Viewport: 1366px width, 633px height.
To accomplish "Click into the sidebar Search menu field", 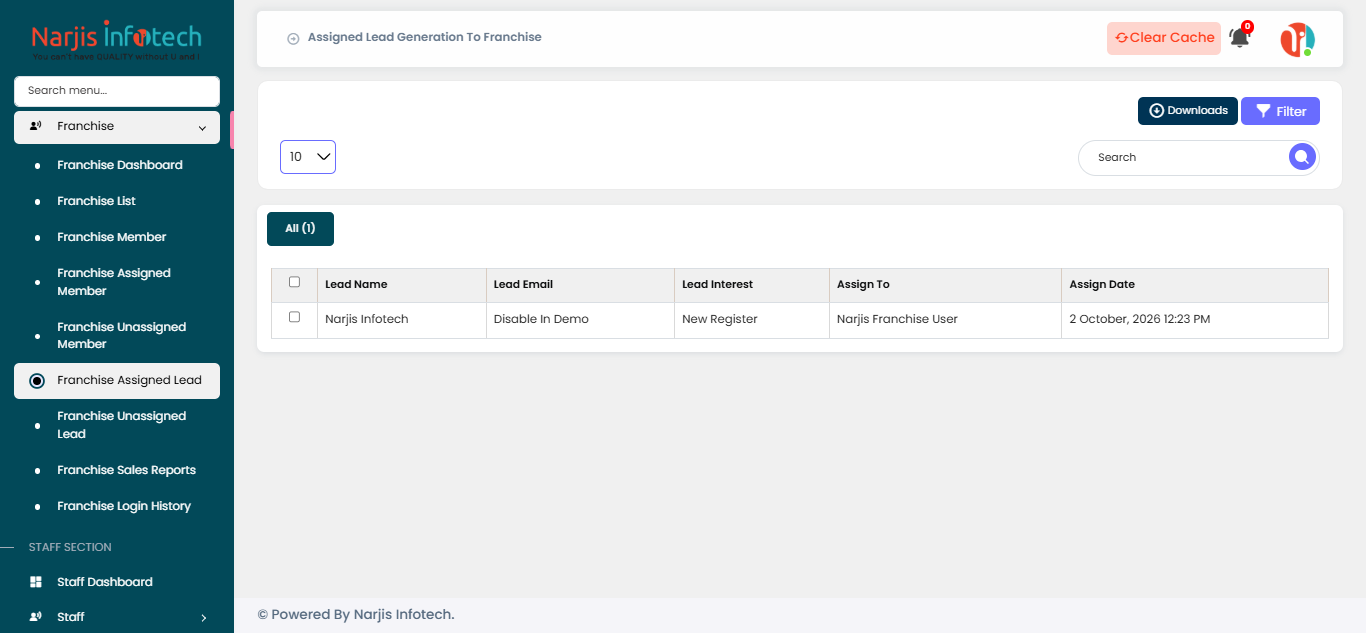I will pyautogui.click(x=117, y=91).
